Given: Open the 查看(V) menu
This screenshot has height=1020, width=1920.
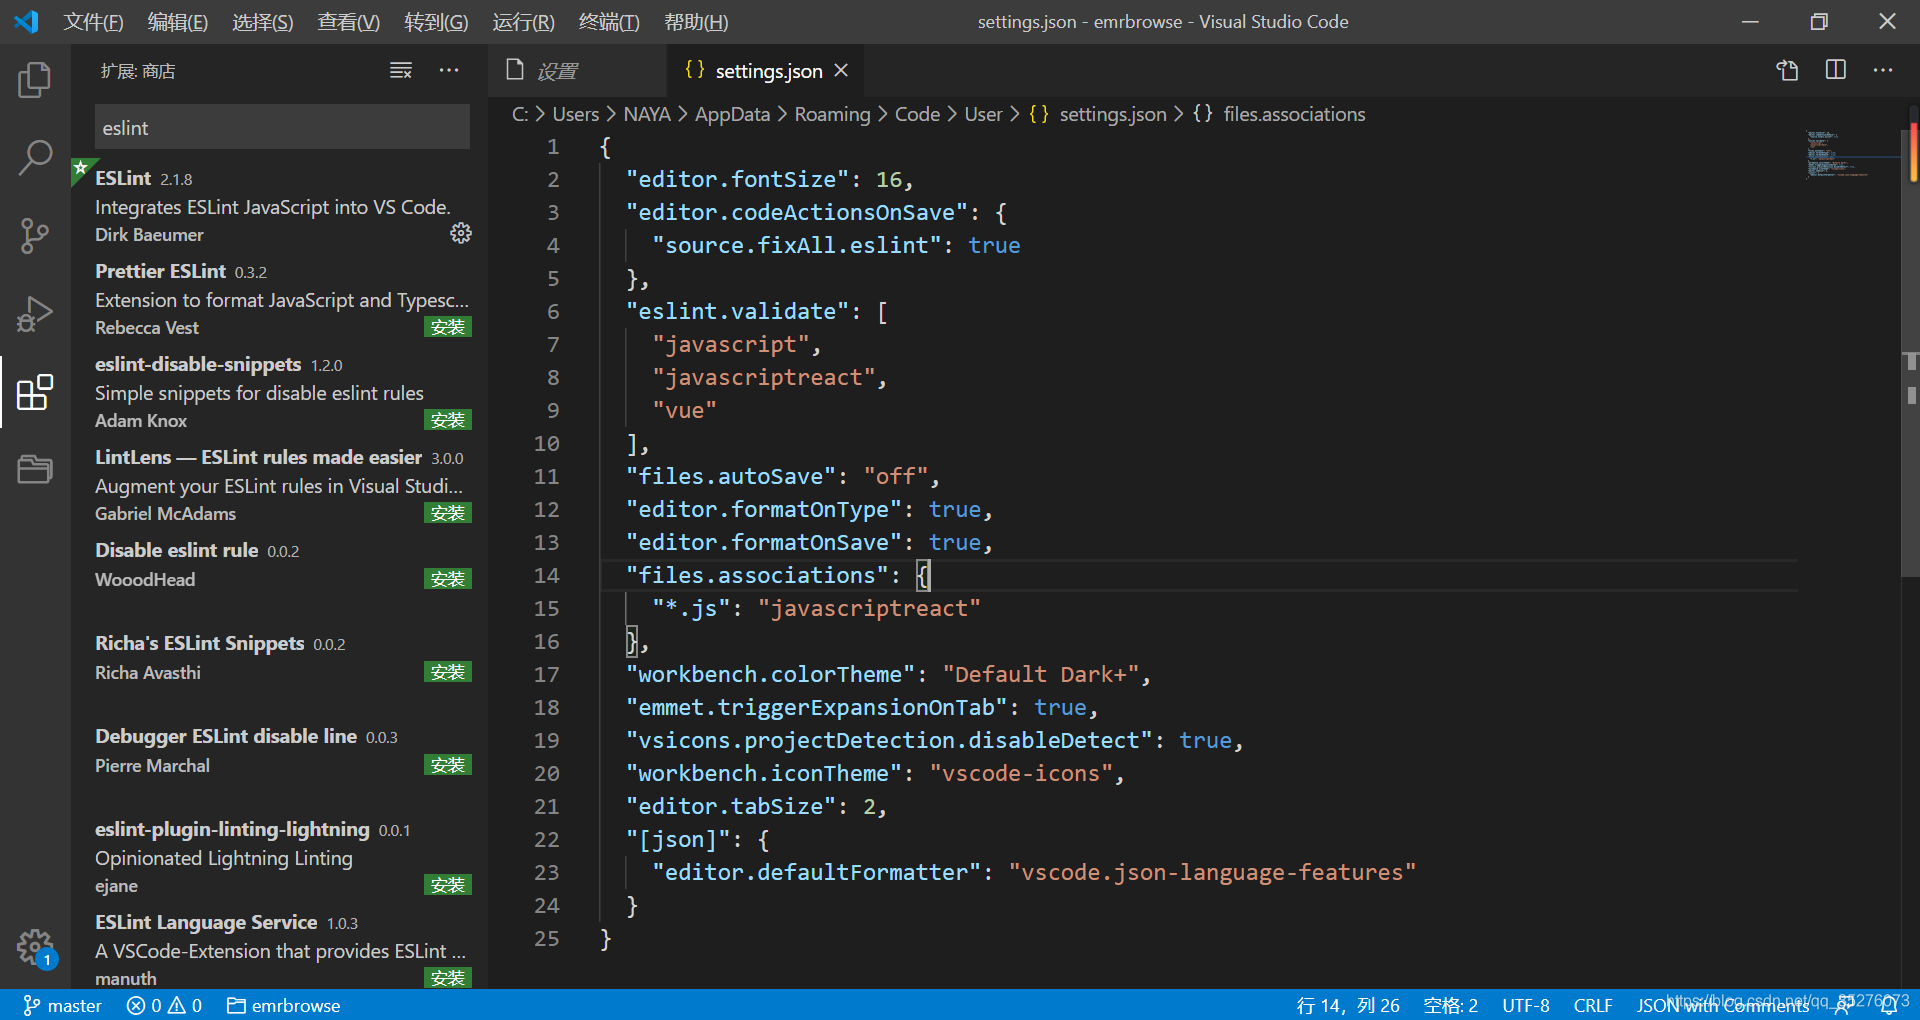Looking at the screenshot, I should [x=348, y=21].
